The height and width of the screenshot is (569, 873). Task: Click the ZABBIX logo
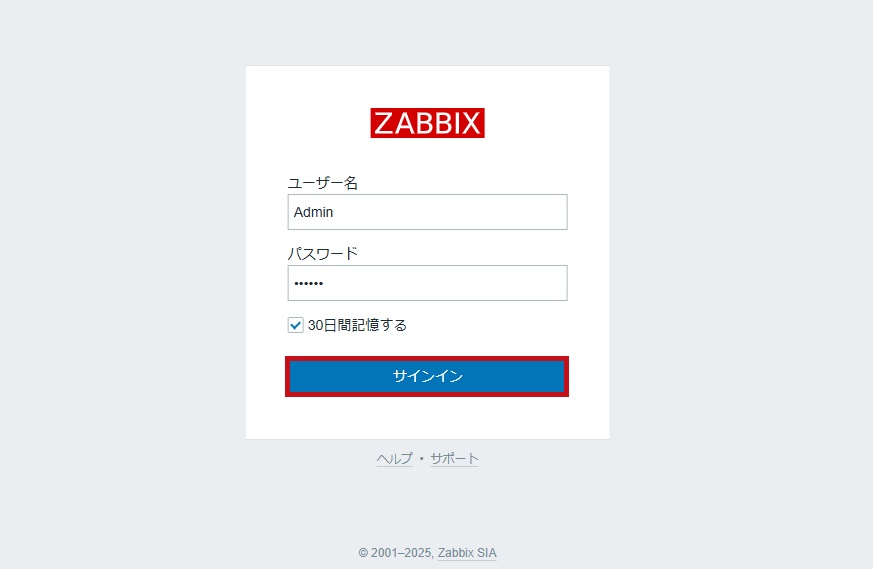coord(427,123)
